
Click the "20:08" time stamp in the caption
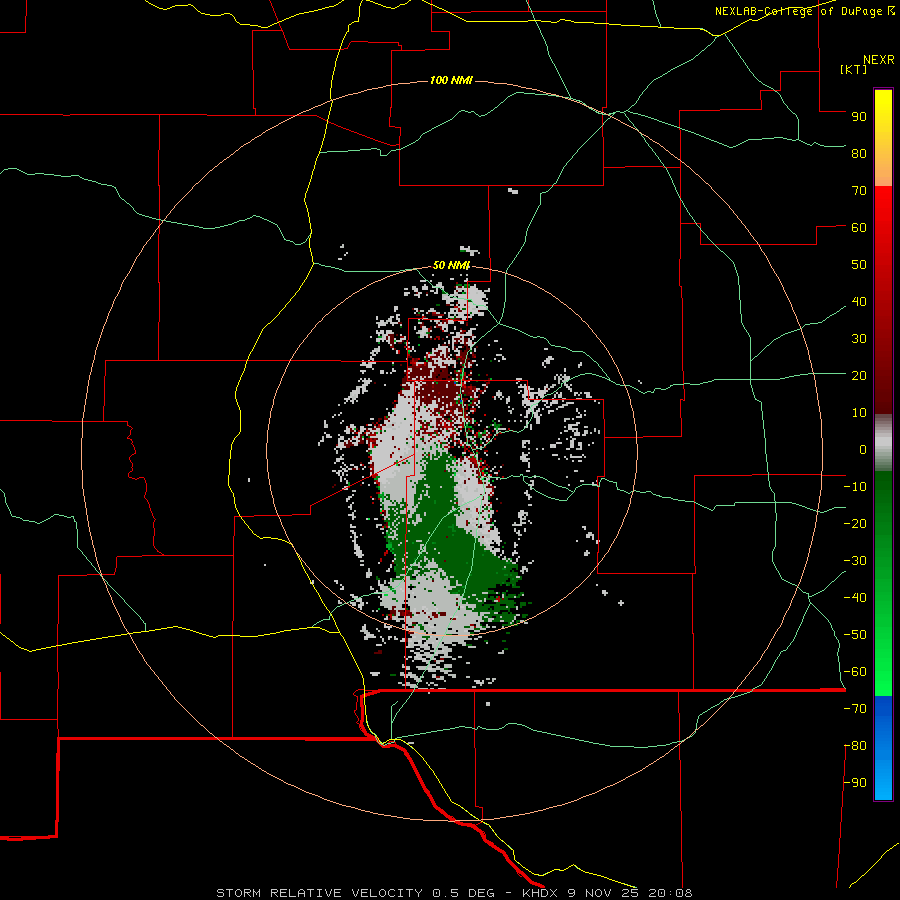[x=670, y=893]
